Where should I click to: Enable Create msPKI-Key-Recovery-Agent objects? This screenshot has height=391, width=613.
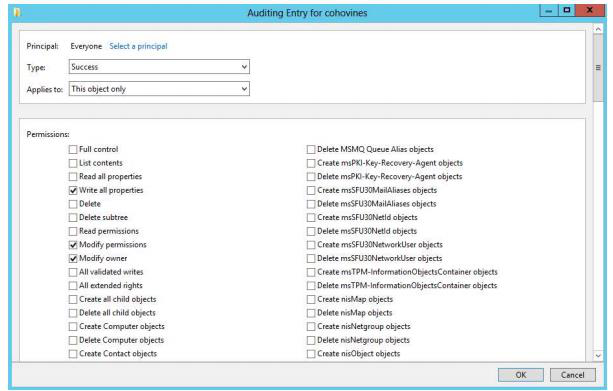311,163
